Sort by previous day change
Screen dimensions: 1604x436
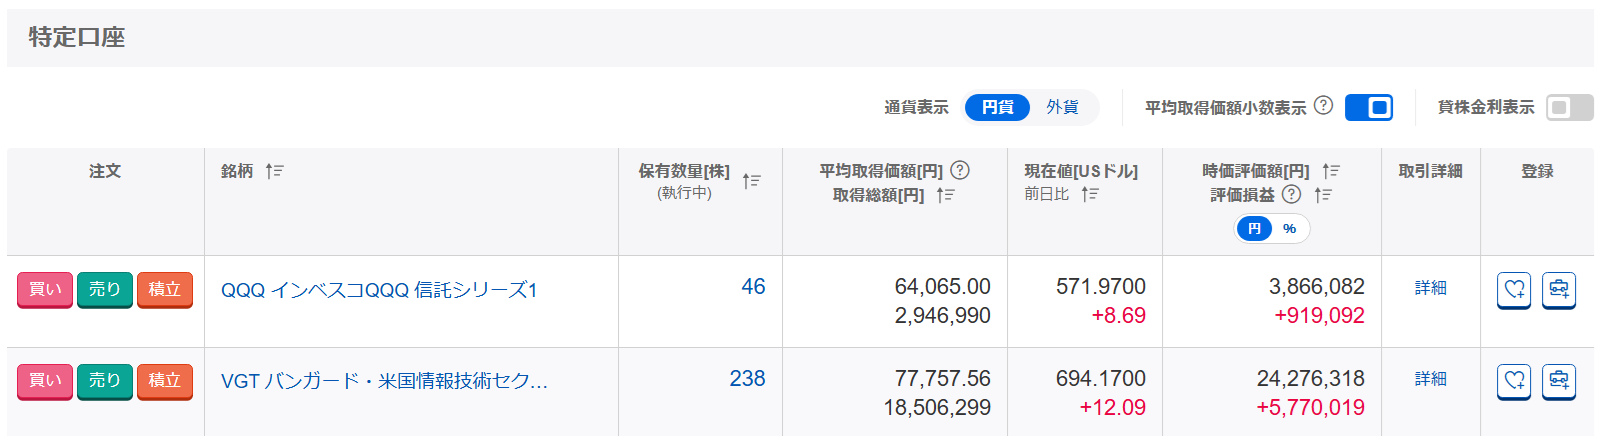click(x=1090, y=194)
